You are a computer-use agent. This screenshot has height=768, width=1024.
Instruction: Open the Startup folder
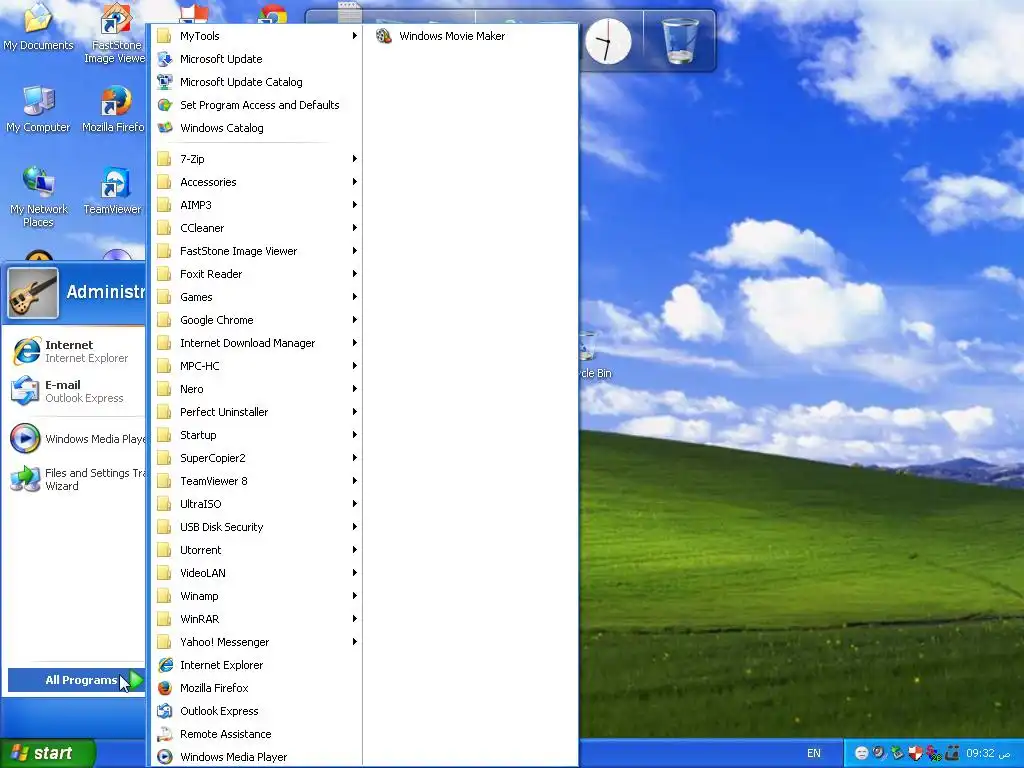[x=255, y=435]
